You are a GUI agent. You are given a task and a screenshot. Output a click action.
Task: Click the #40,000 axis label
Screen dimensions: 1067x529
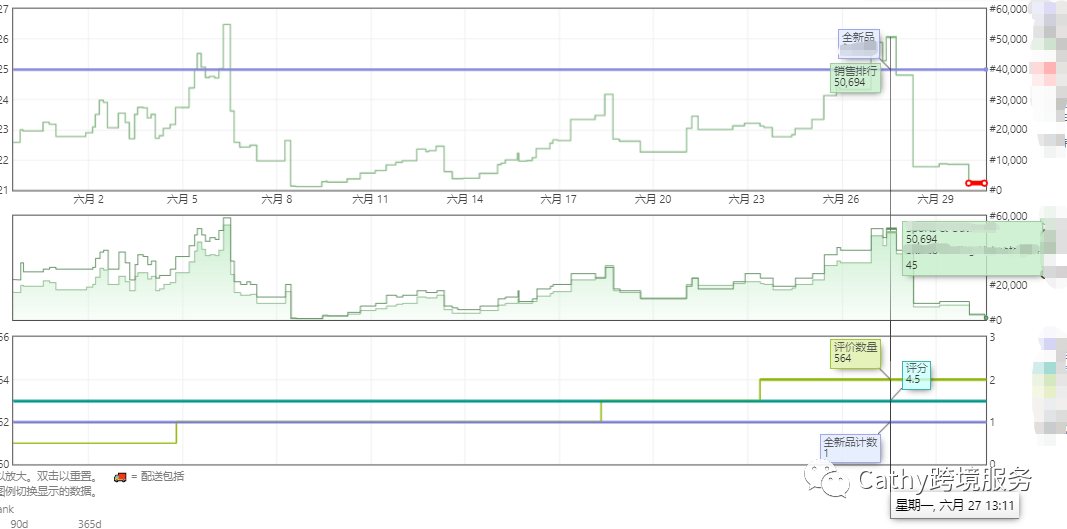point(1007,69)
